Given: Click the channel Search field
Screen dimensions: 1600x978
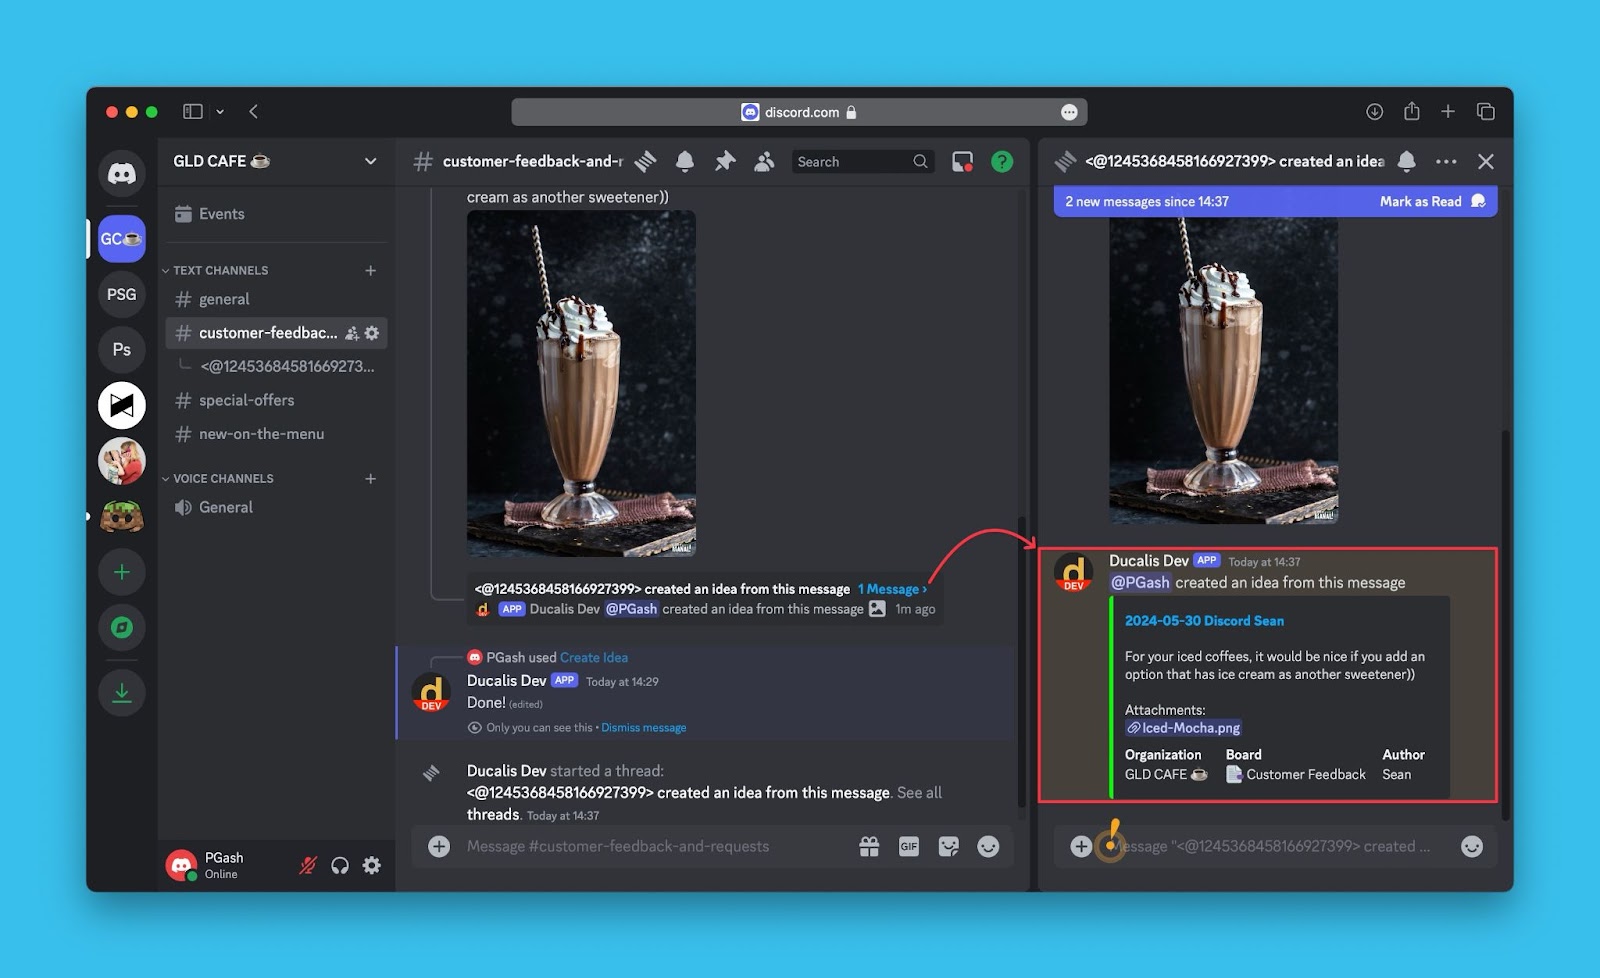Looking at the screenshot, I should point(853,162).
